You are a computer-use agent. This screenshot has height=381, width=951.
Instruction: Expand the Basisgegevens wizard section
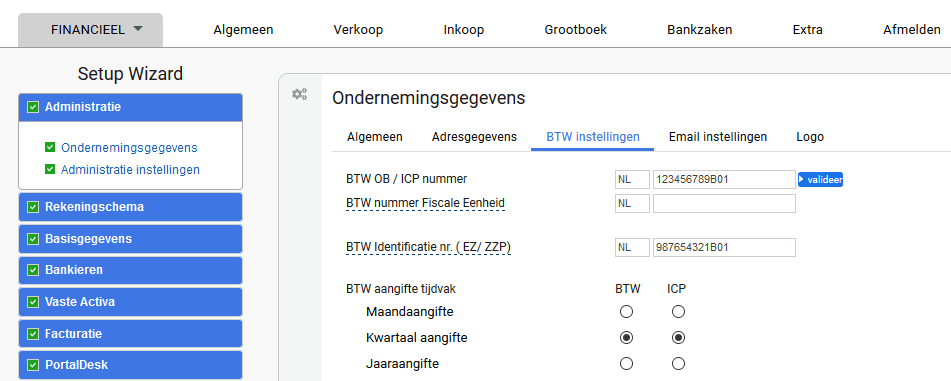130,238
